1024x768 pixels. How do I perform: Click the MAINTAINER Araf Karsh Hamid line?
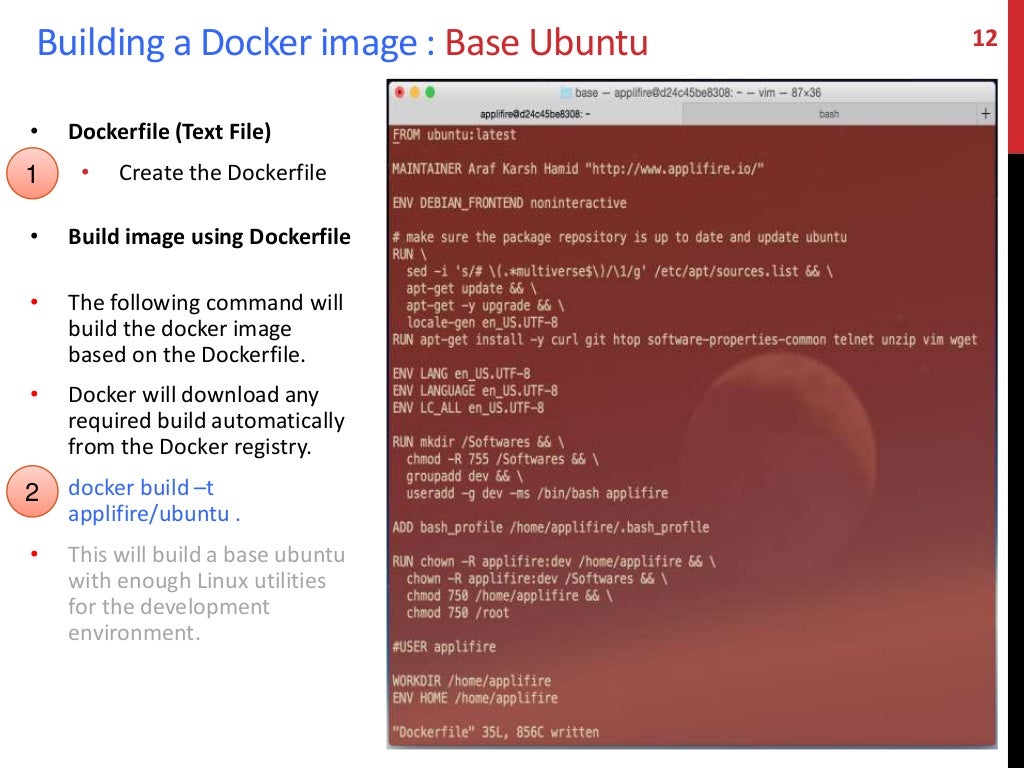[x=578, y=169]
